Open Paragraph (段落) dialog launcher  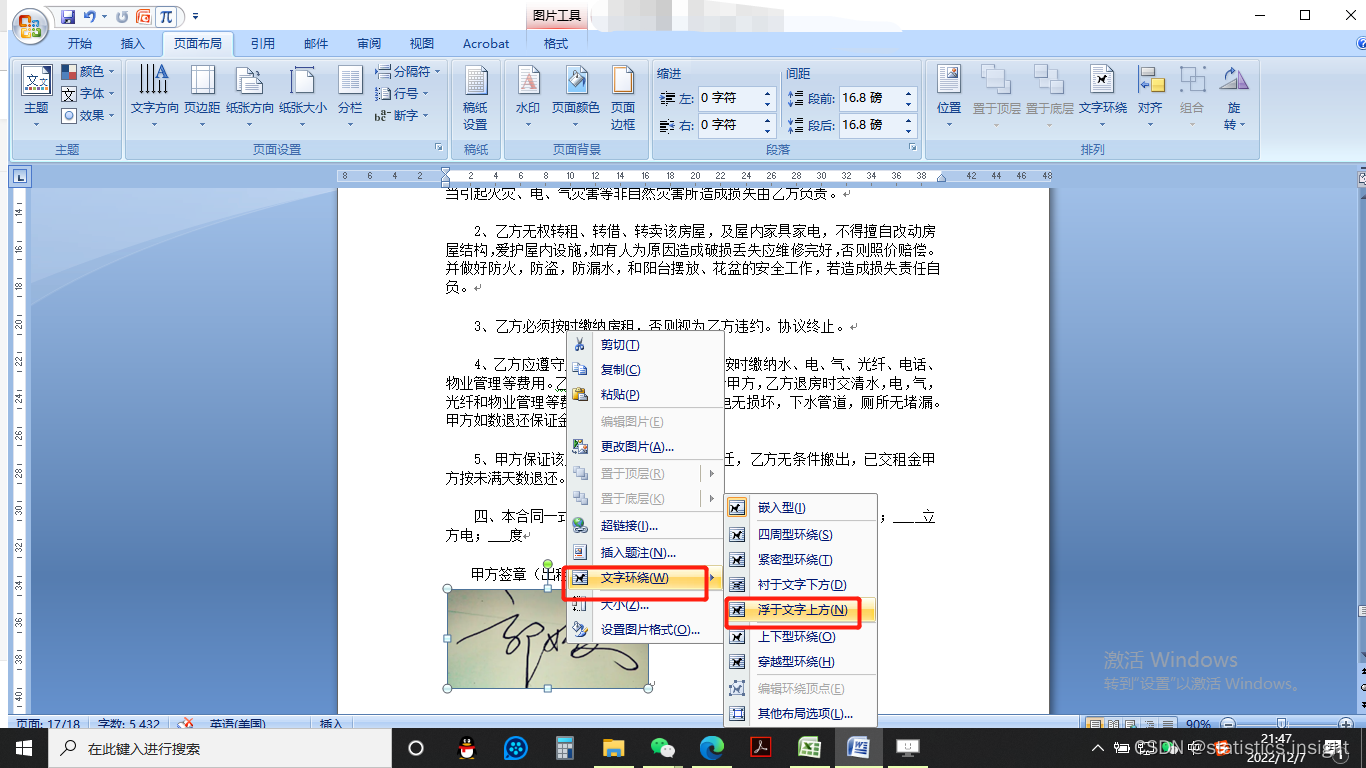point(912,148)
